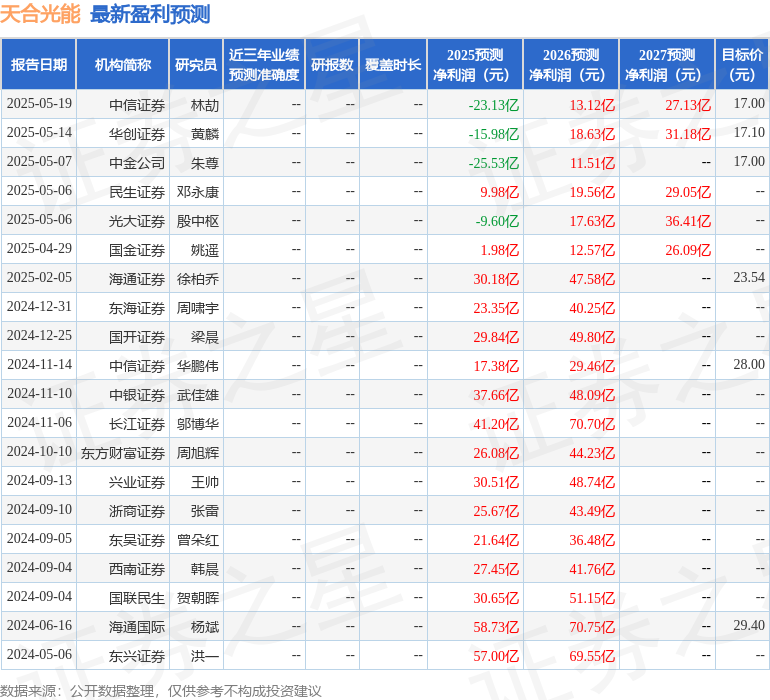Click the 2027预测净利润 column header
Screen dimensions: 770x700
click(666, 65)
